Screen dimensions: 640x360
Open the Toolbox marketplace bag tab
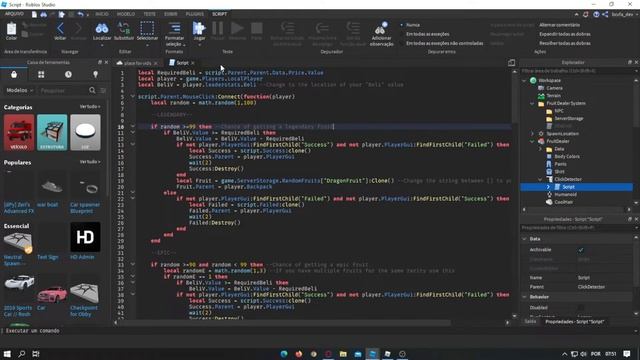[14, 75]
